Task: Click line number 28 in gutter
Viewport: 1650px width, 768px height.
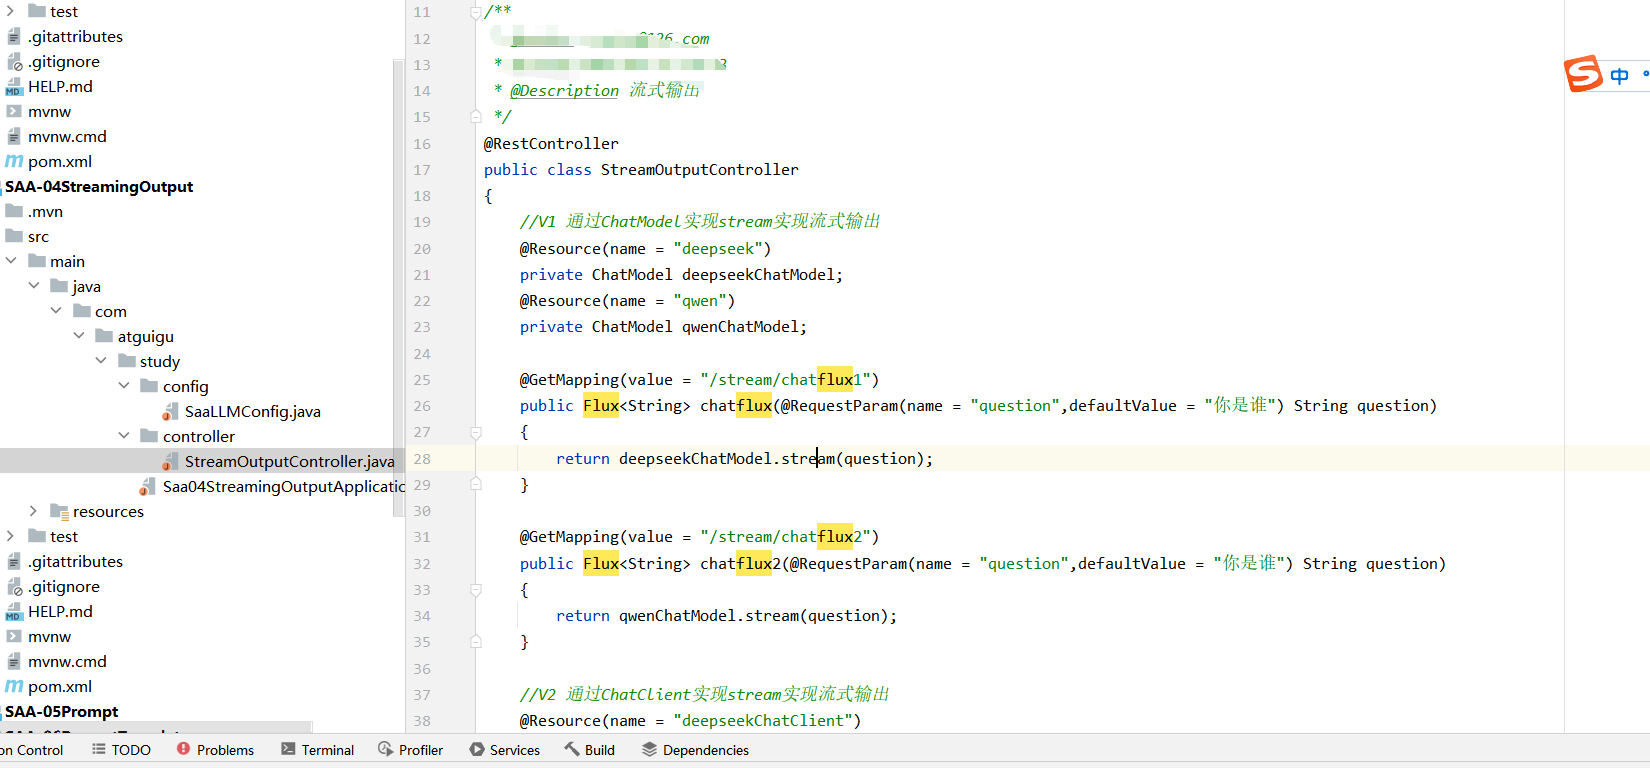Action: coord(422,459)
